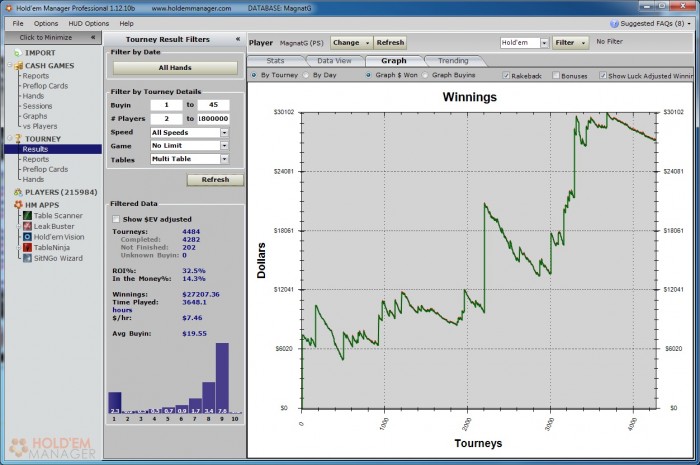Click the Hold'em Manager title bar icon
This screenshot has height=465, width=700.
click(x=8, y=8)
